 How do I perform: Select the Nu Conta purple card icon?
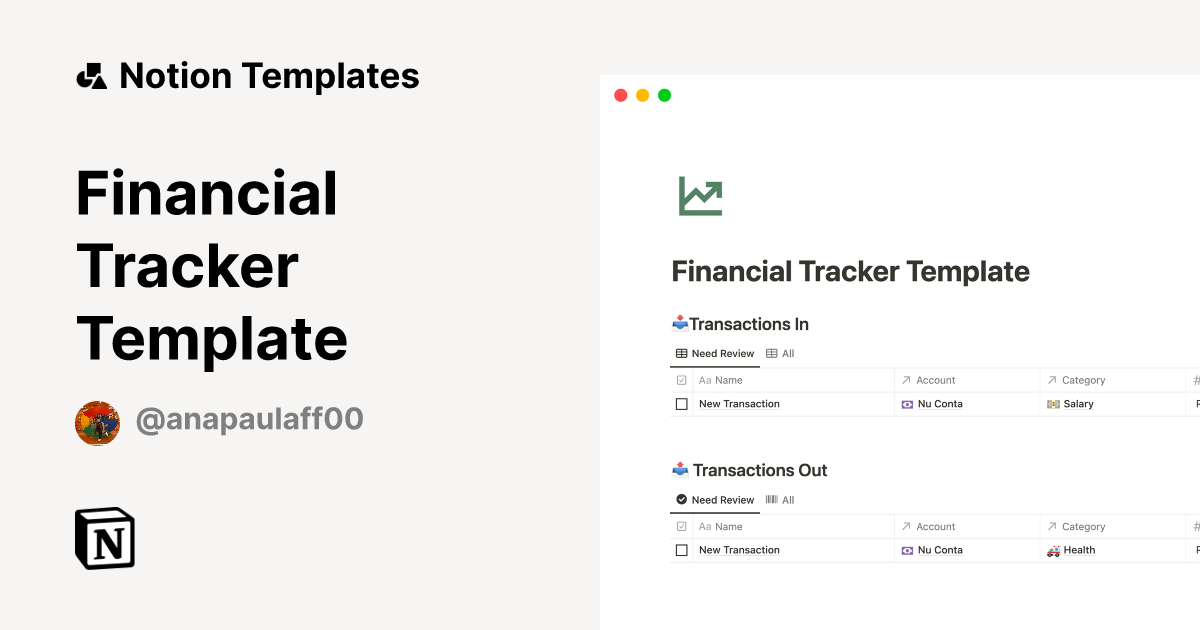pos(907,403)
